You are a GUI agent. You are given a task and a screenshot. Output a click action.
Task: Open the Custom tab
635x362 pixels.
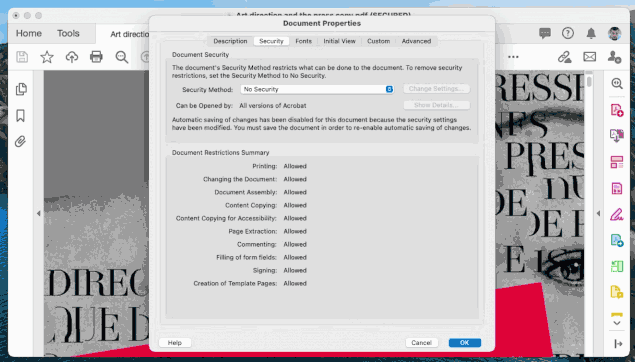pos(379,41)
